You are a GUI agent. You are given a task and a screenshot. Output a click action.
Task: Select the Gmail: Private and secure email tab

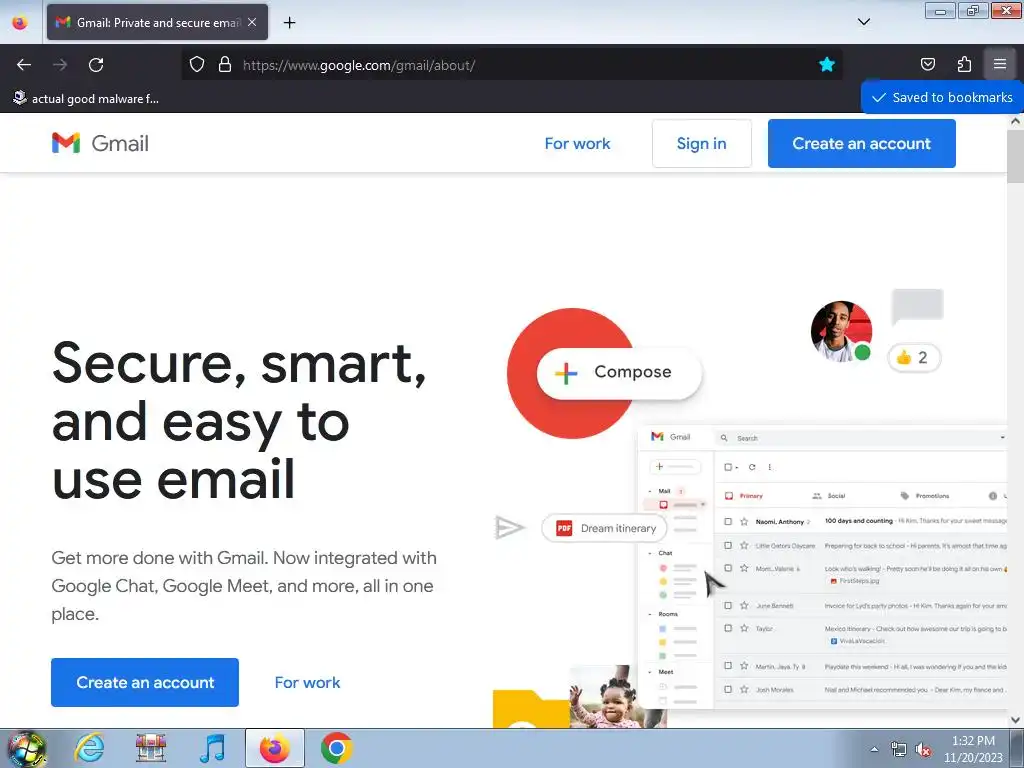pos(157,22)
